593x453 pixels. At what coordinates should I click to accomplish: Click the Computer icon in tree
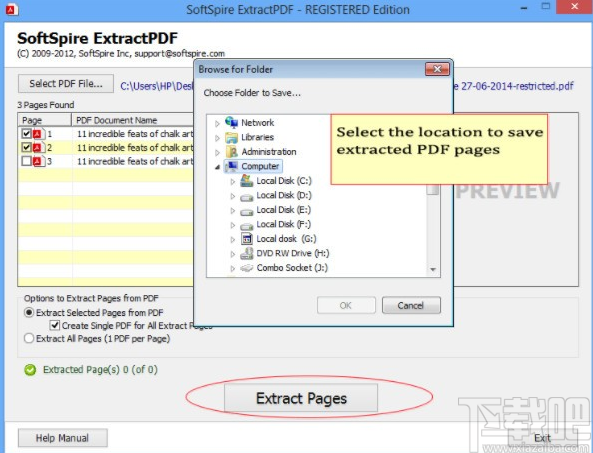click(x=231, y=166)
